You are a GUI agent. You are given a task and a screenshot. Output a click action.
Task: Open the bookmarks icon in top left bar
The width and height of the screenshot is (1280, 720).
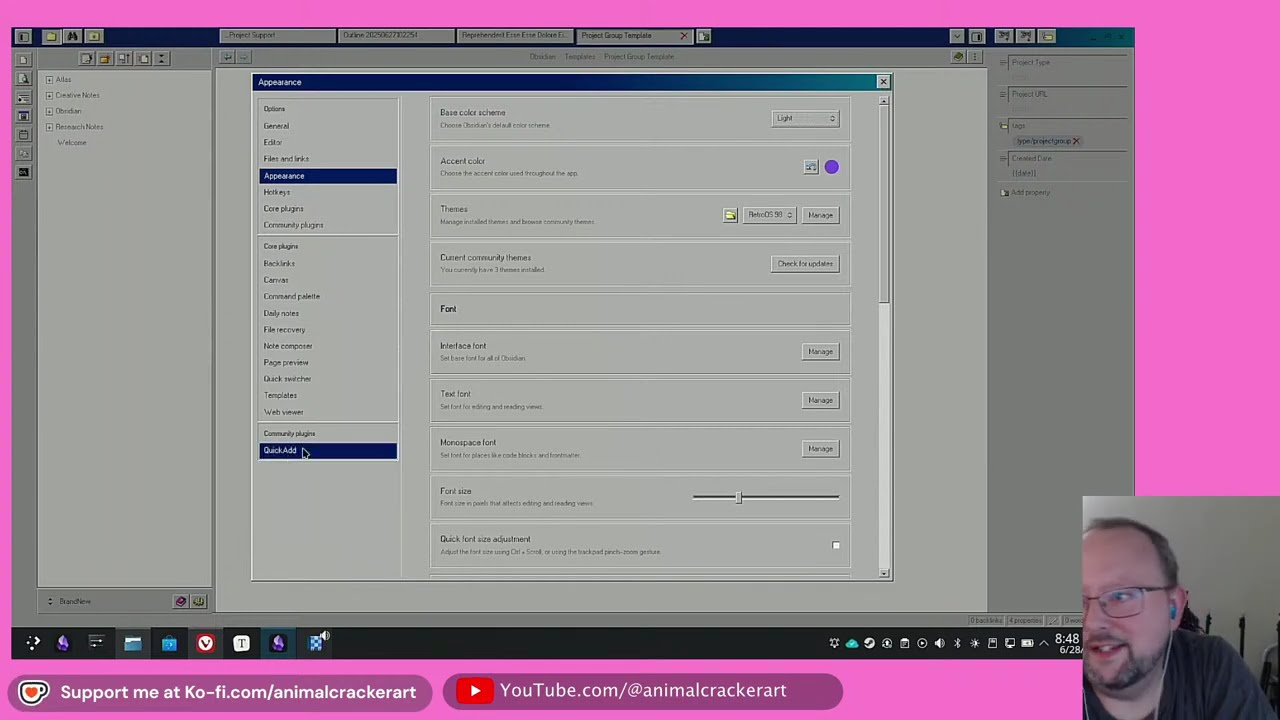pos(94,36)
